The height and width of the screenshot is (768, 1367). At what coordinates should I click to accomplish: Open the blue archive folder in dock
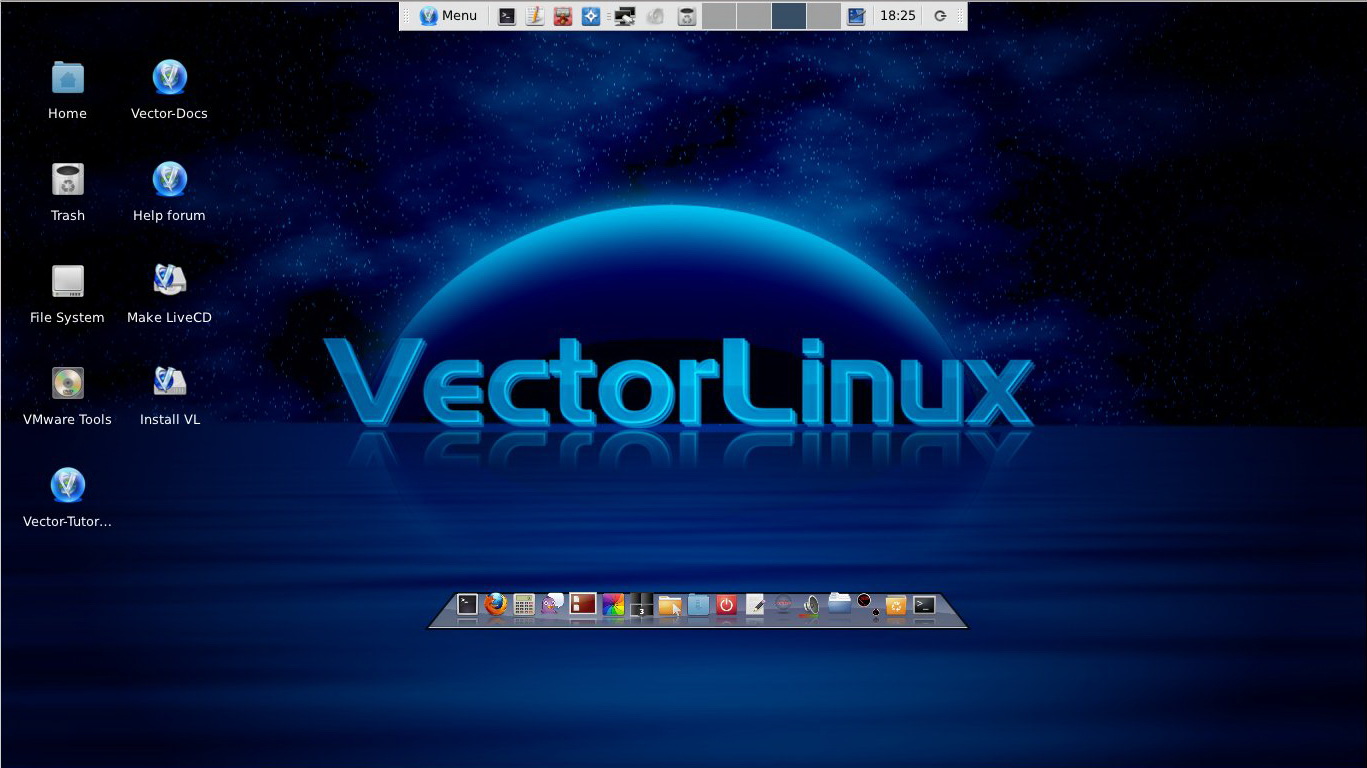[x=698, y=604]
